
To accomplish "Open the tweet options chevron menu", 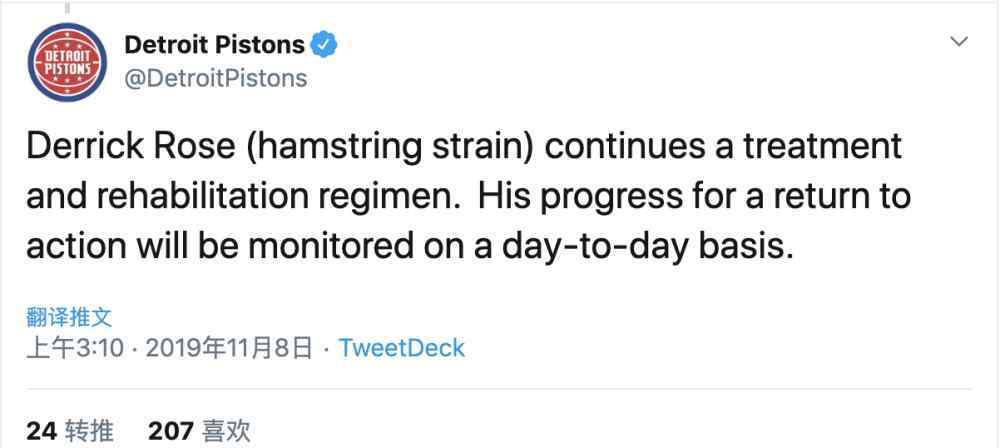I will [x=959, y=42].
